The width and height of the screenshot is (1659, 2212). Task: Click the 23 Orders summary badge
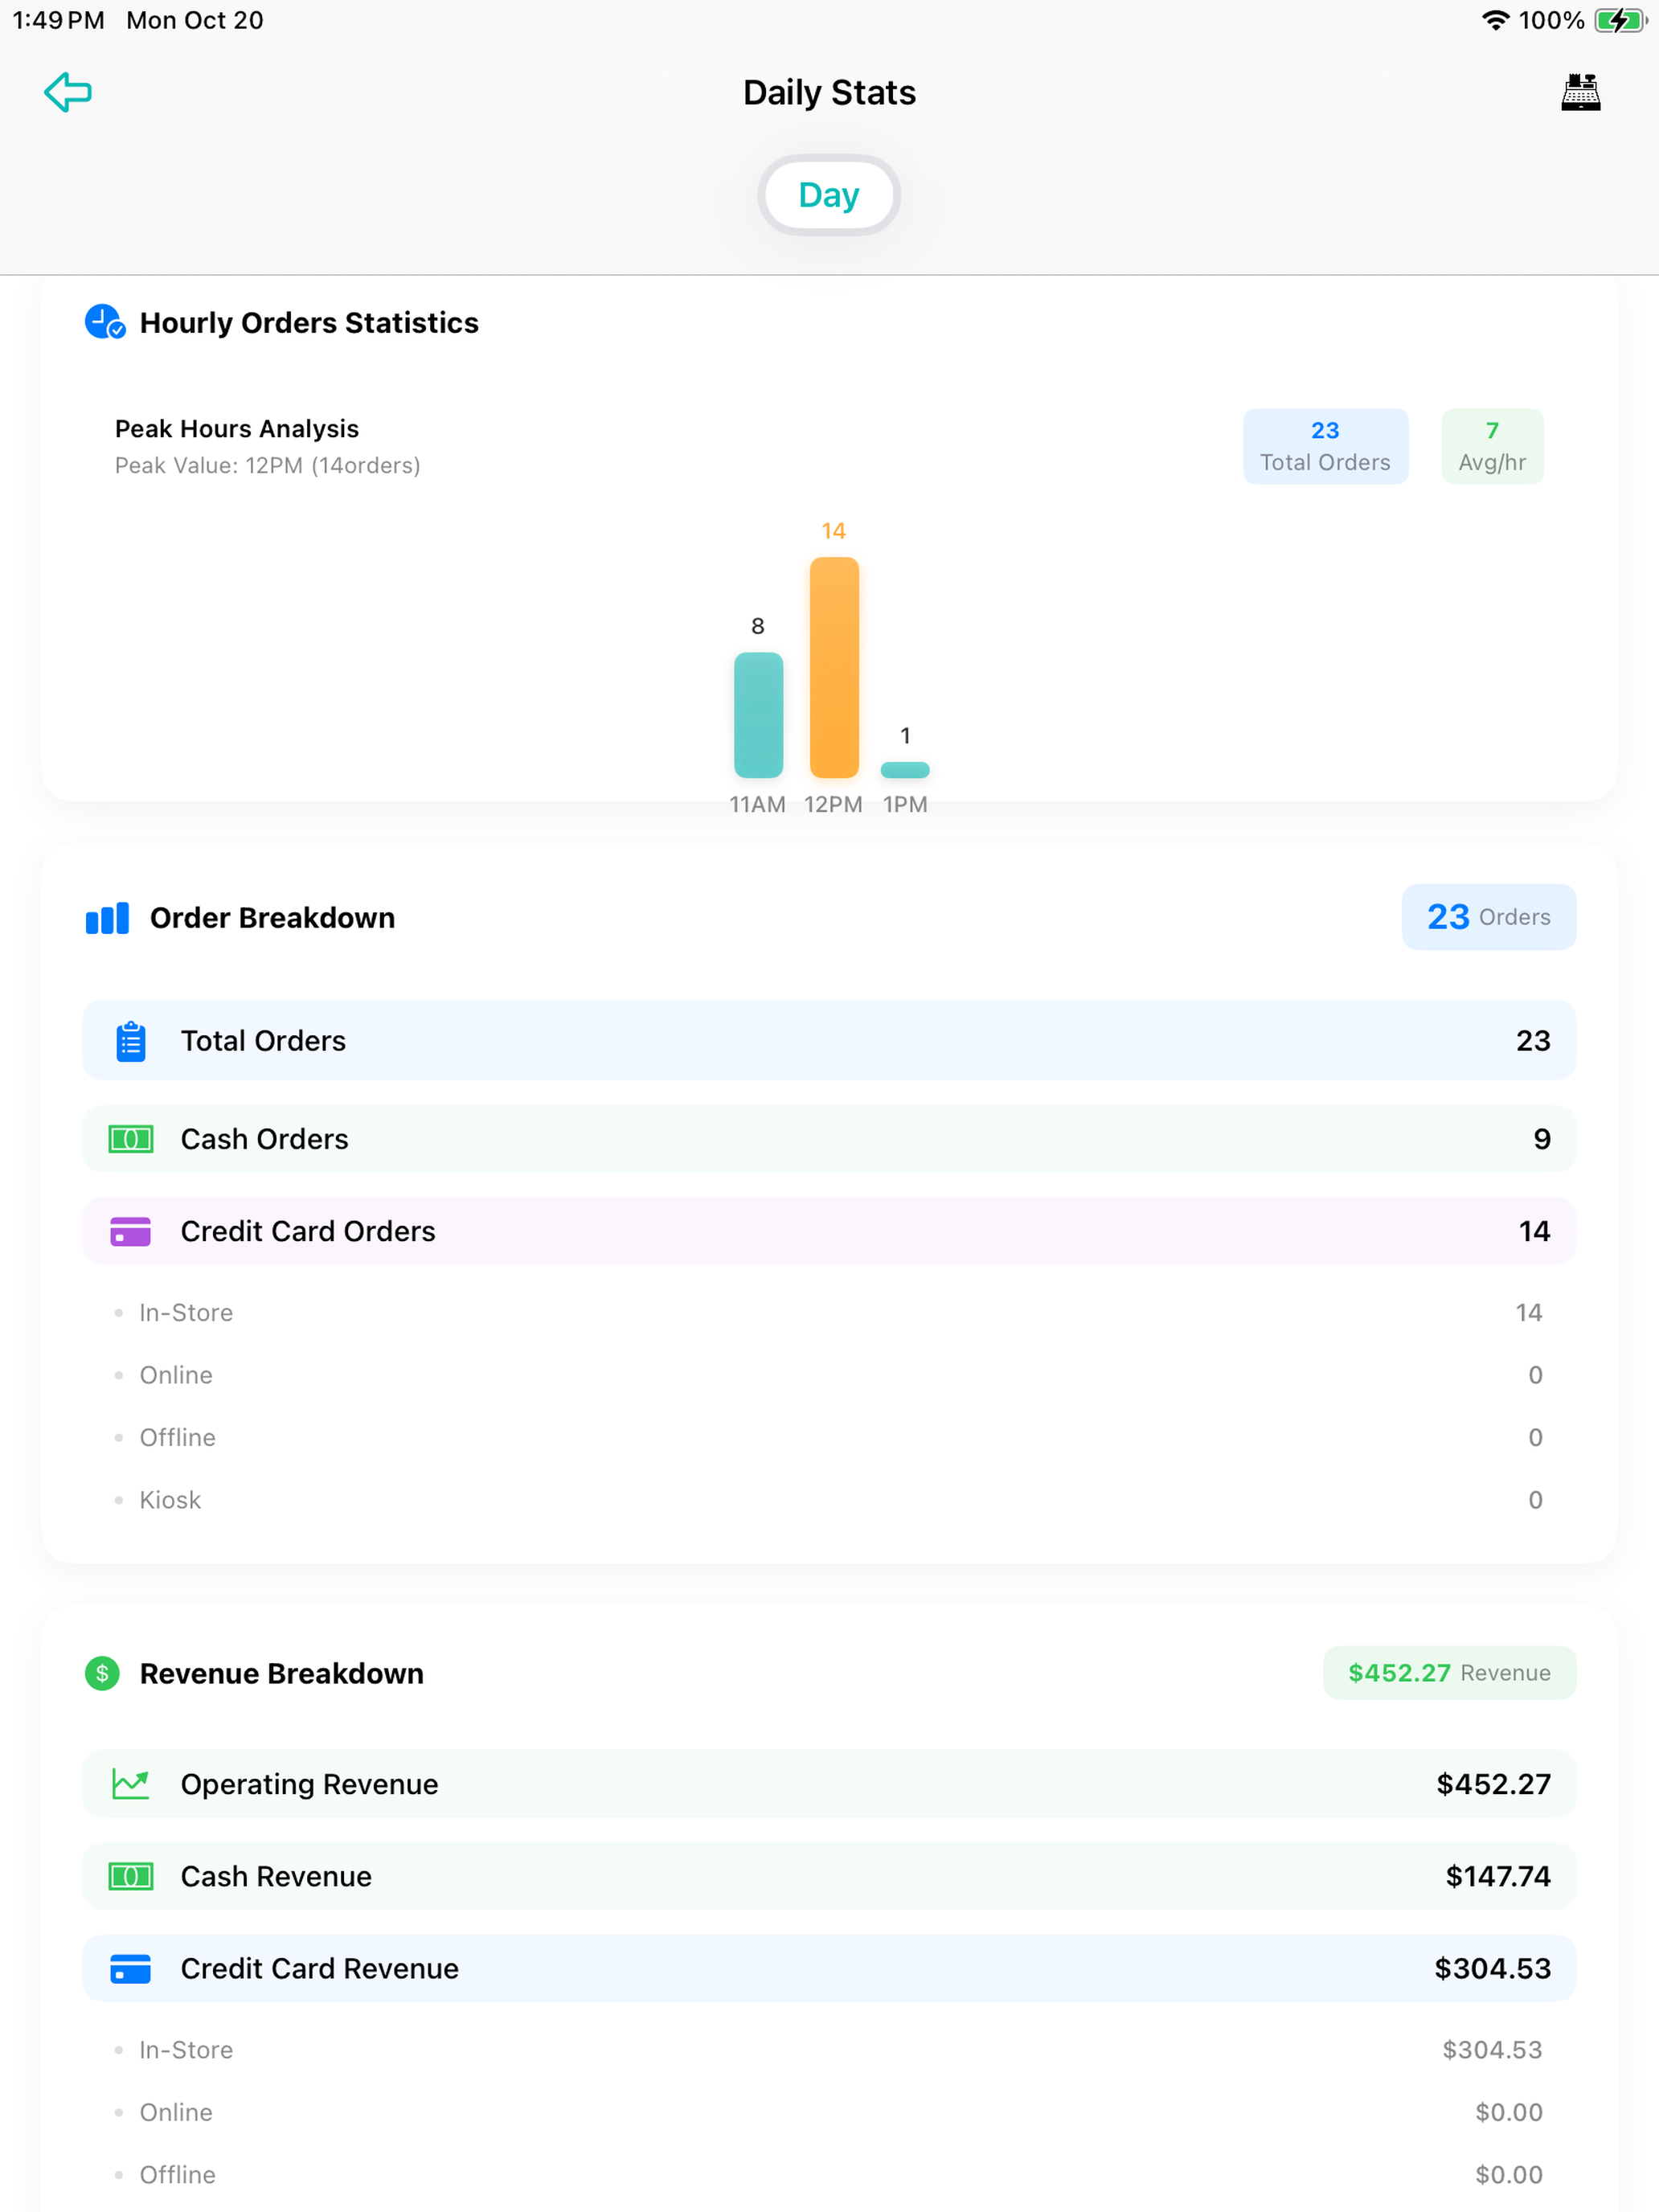[1488, 917]
